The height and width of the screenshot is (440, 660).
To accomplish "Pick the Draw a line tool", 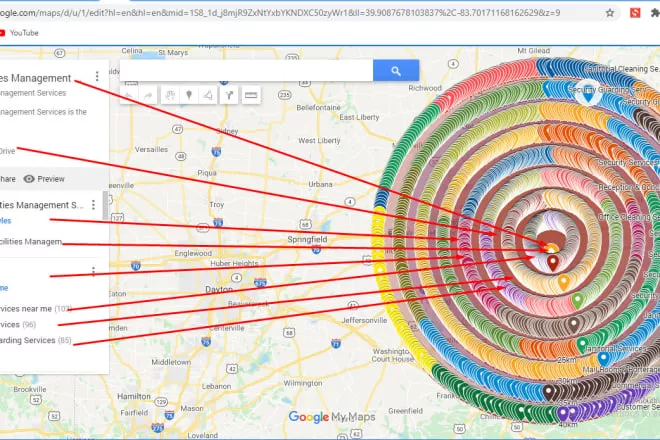I will point(208,95).
